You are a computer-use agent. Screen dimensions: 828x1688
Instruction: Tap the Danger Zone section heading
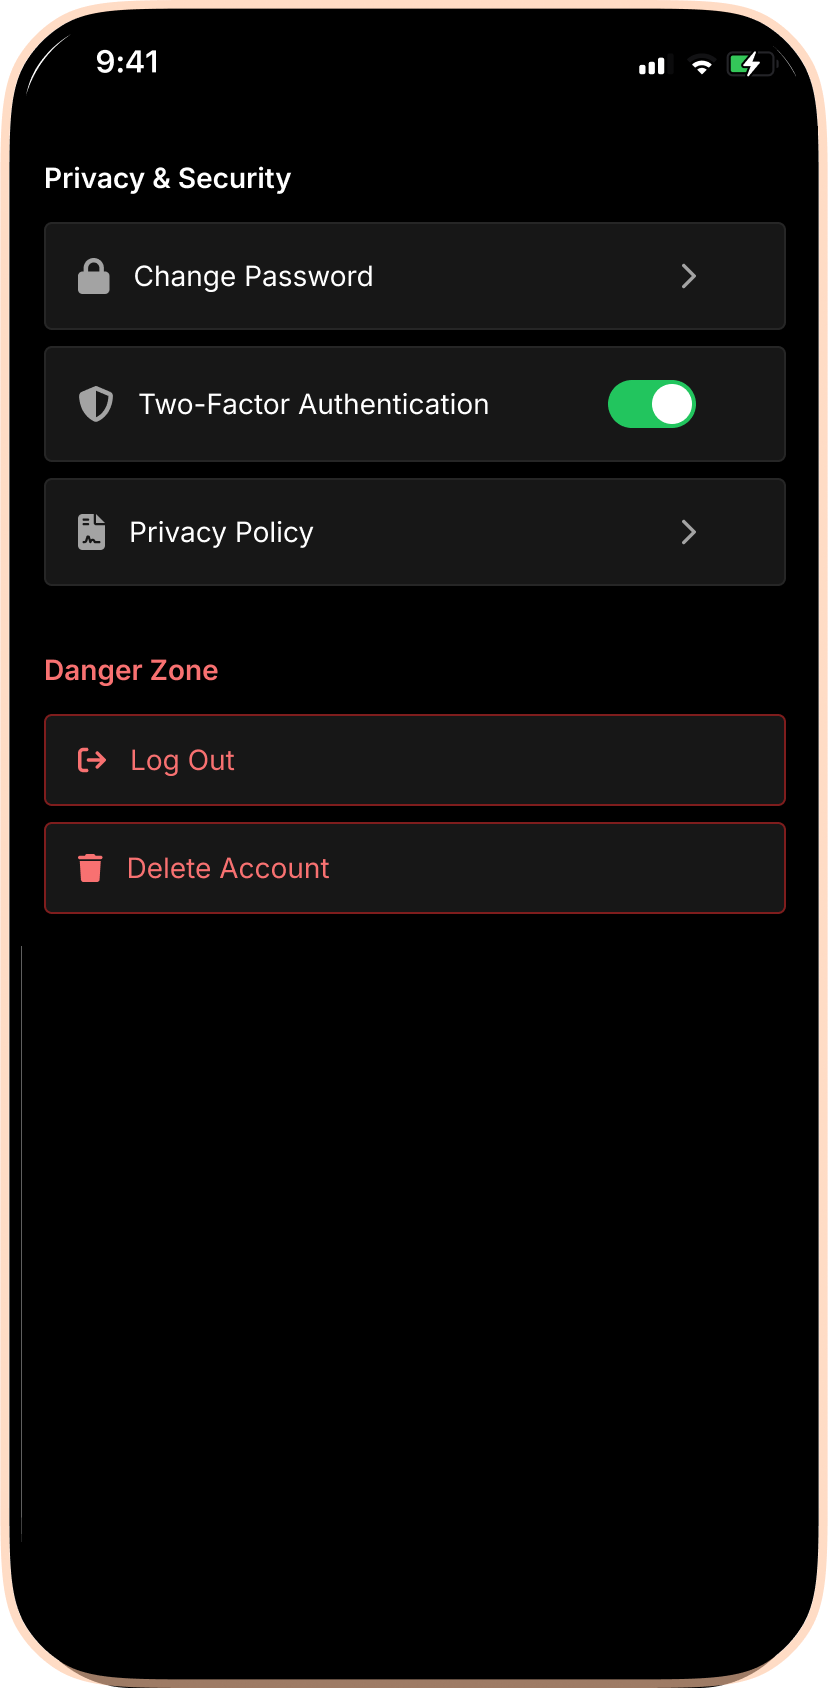click(131, 670)
